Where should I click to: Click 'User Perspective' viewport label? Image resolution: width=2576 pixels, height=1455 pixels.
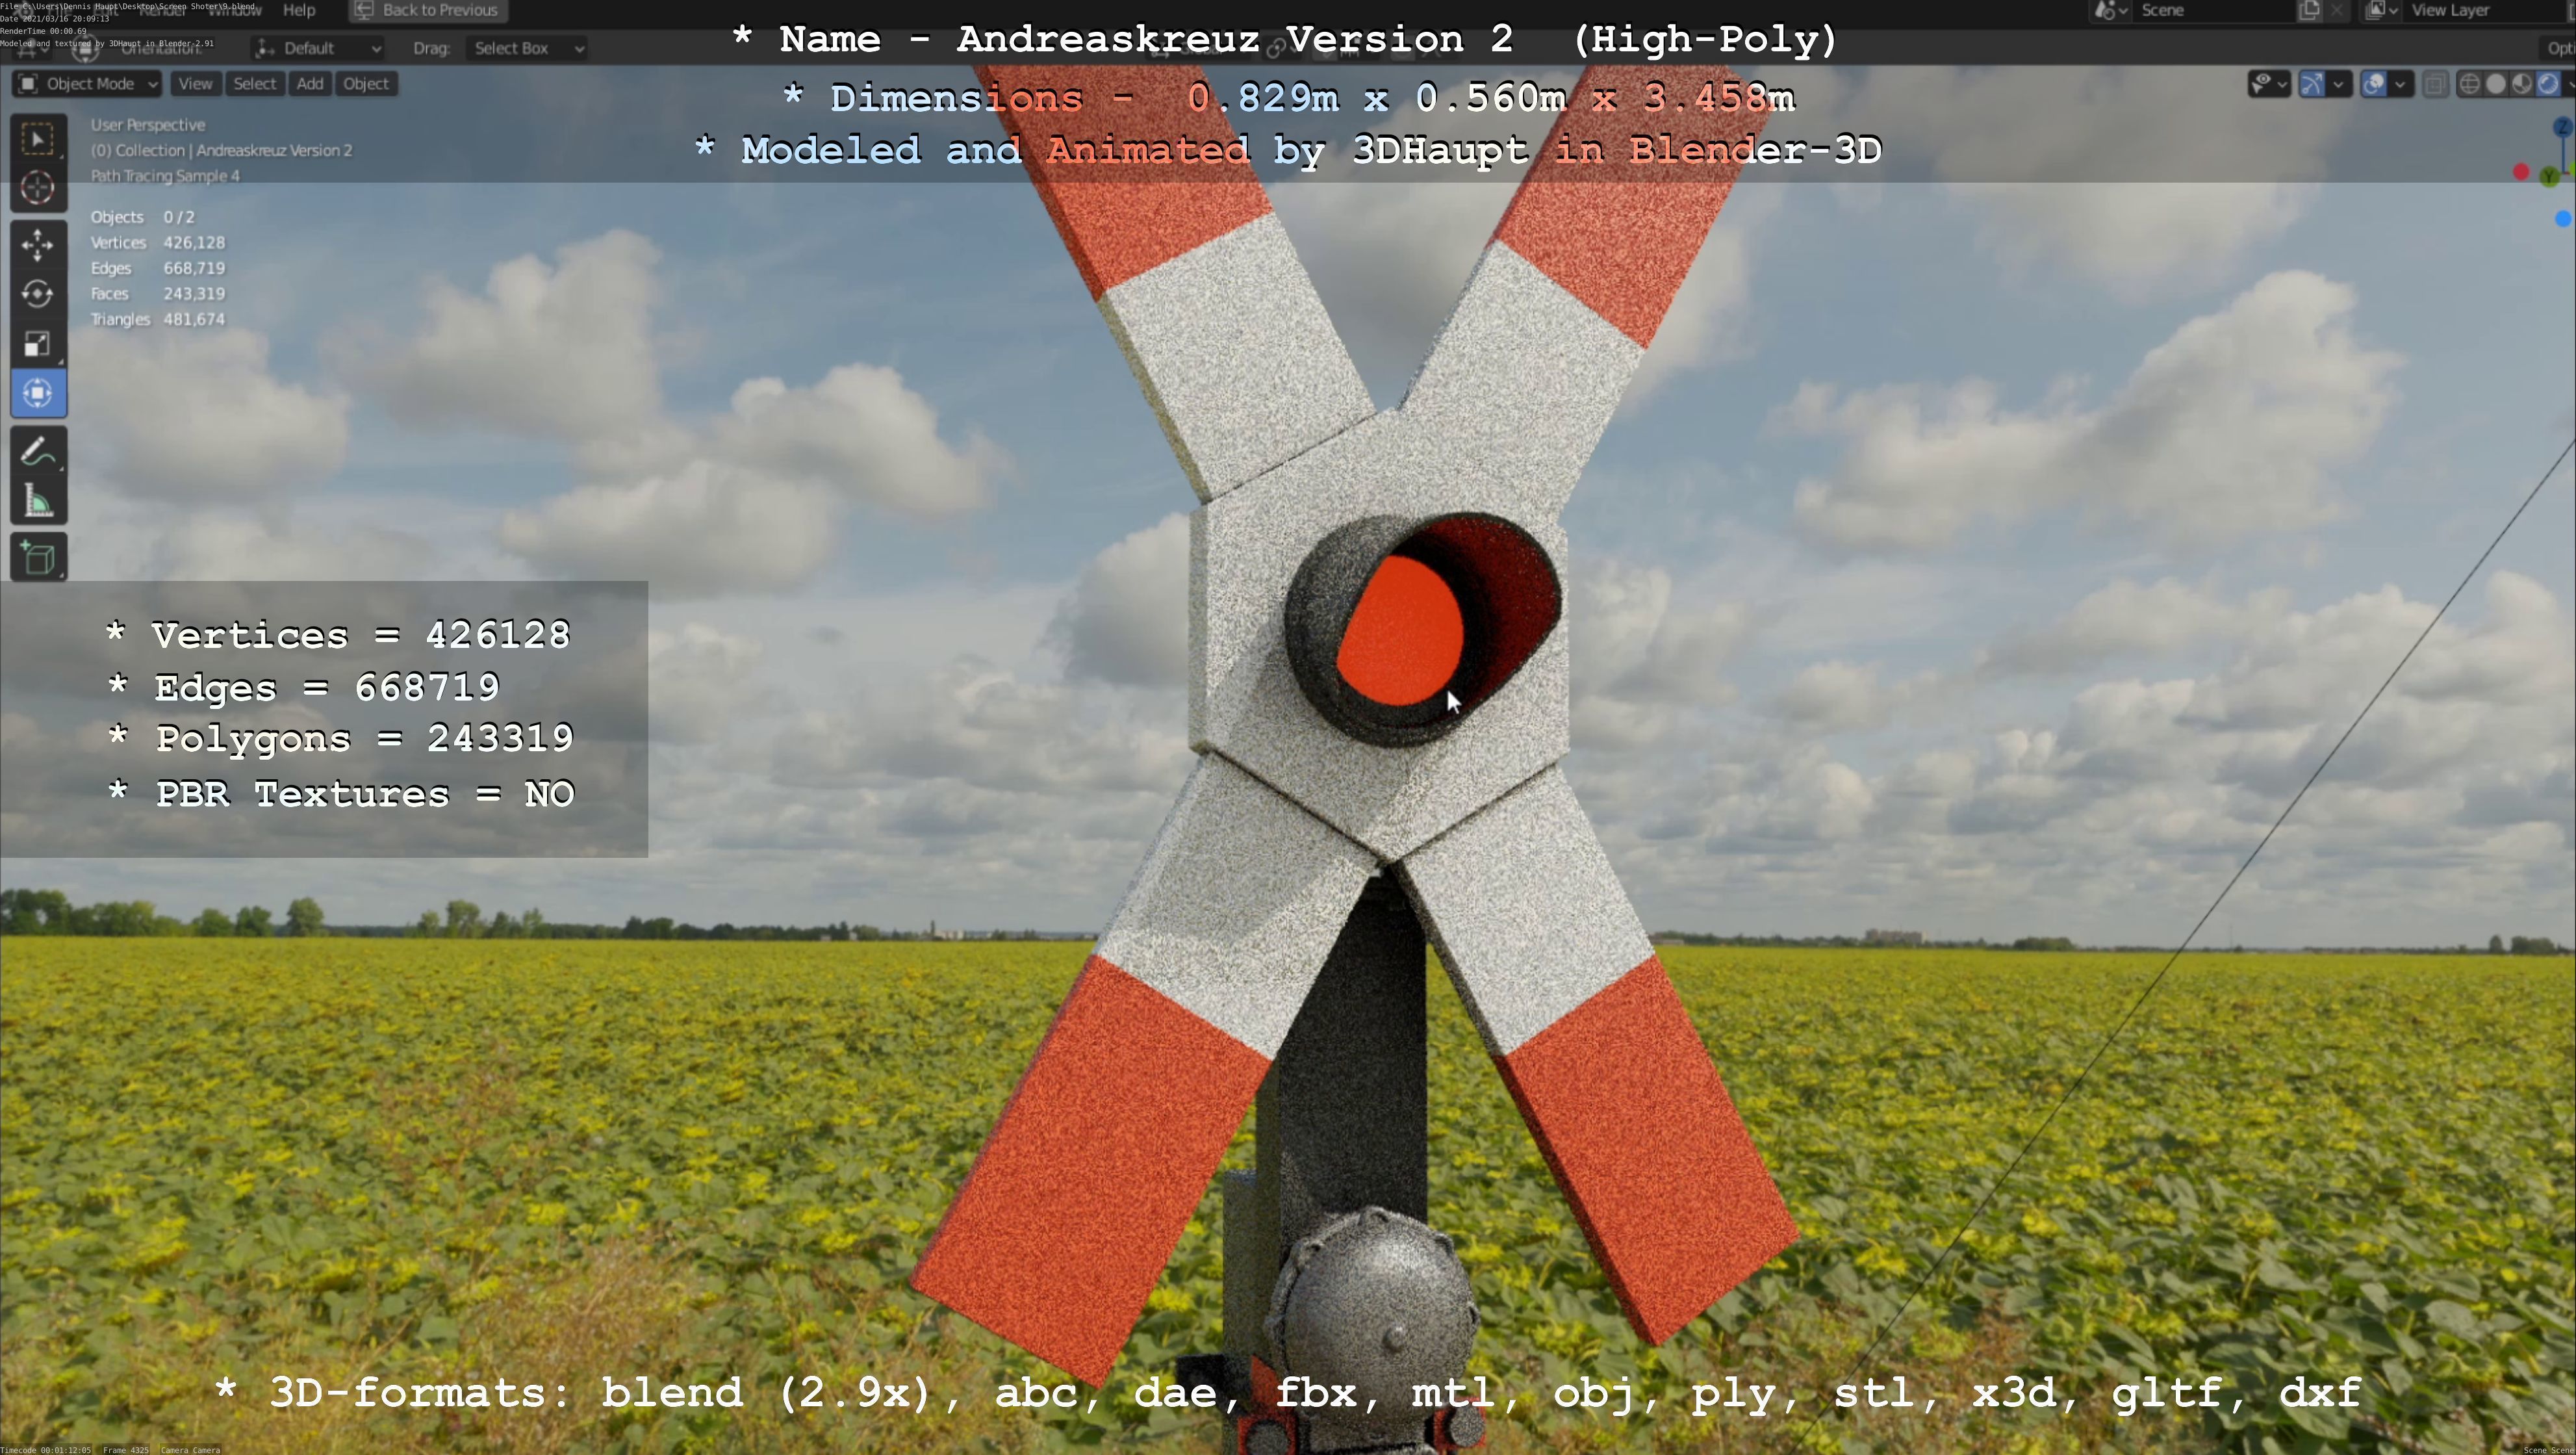point(148,125)
